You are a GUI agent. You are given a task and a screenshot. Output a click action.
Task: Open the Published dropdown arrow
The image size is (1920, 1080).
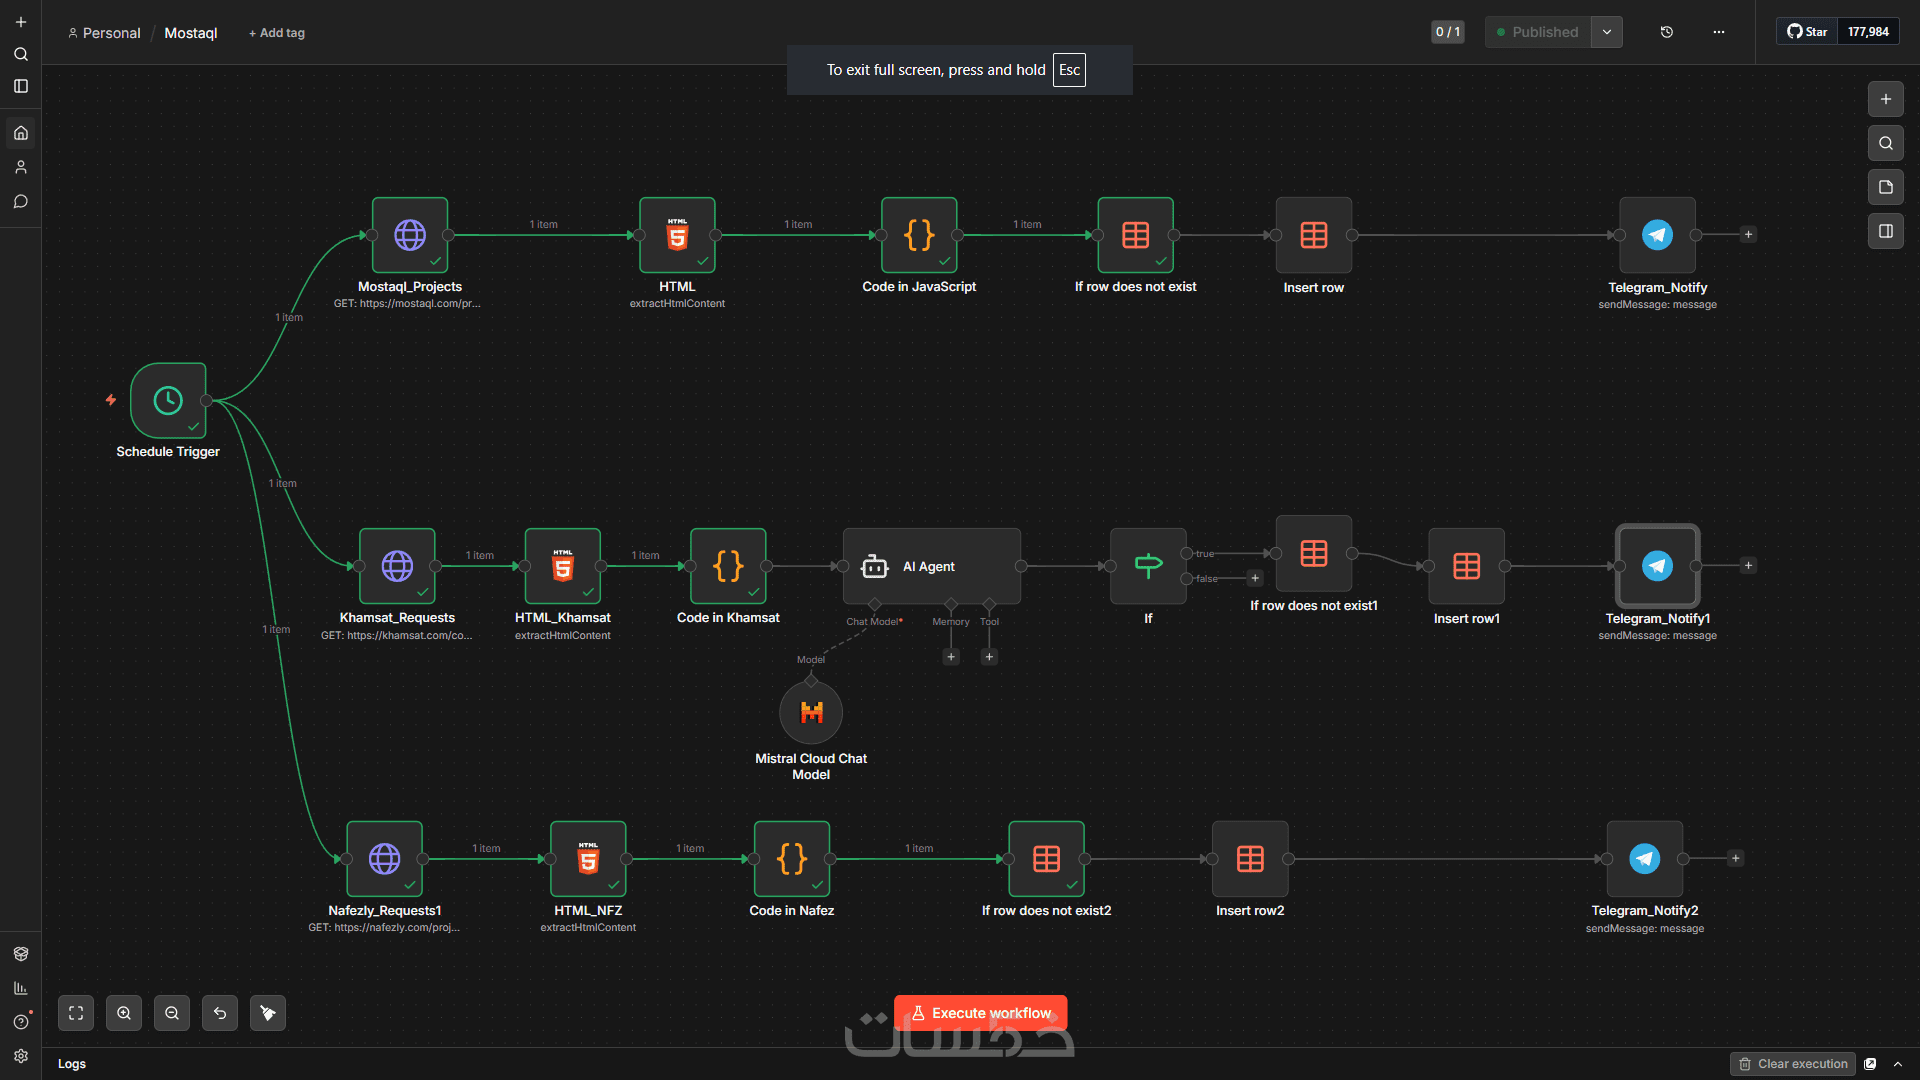tap(1607, 32)
